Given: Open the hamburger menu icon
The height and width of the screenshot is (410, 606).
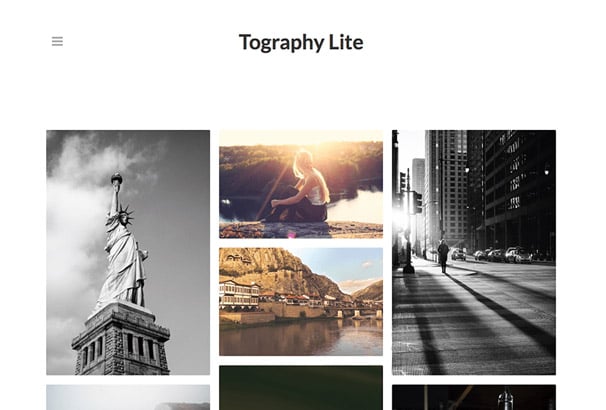Looking at the screenshot, I should coord(57,41).
